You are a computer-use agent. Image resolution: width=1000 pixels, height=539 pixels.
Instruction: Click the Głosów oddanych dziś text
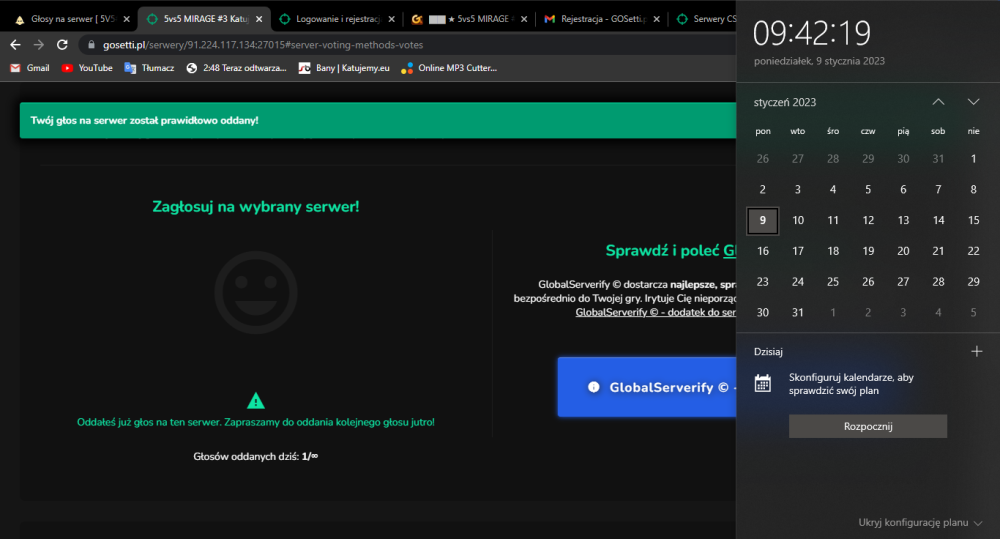click(256, 456)
